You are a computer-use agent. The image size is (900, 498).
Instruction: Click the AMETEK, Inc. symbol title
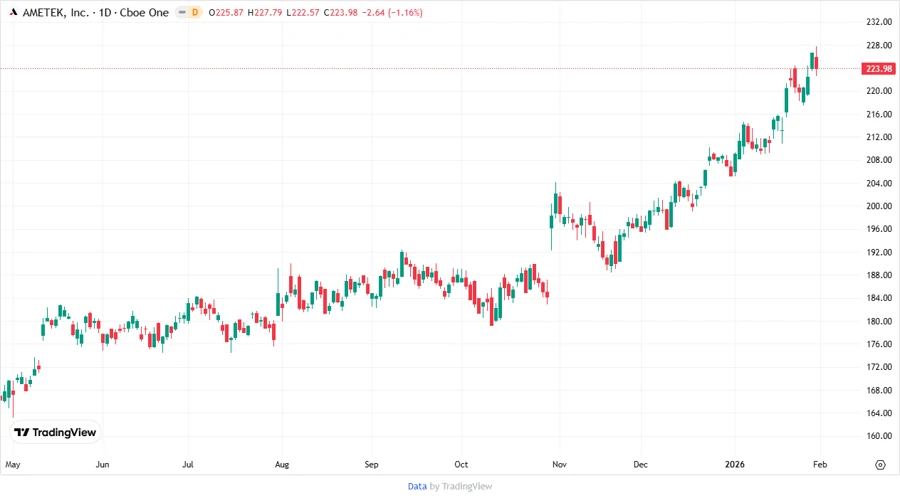click(x=56, y=12)
